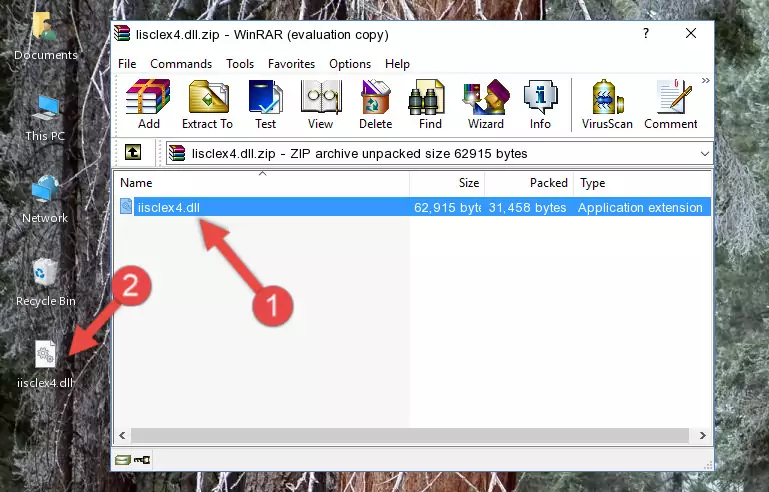The image size is (769, 492).
Task: Click the archive path address field
Action: (x=439, y=154)
